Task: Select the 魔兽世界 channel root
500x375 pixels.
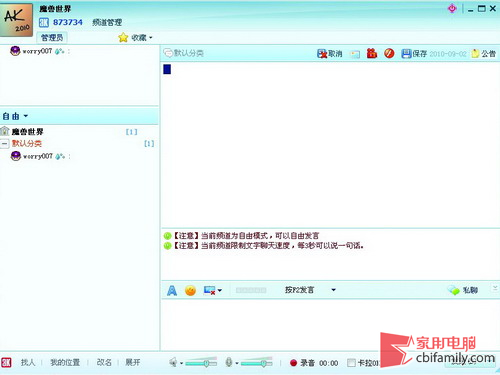Action: [28, 132]
